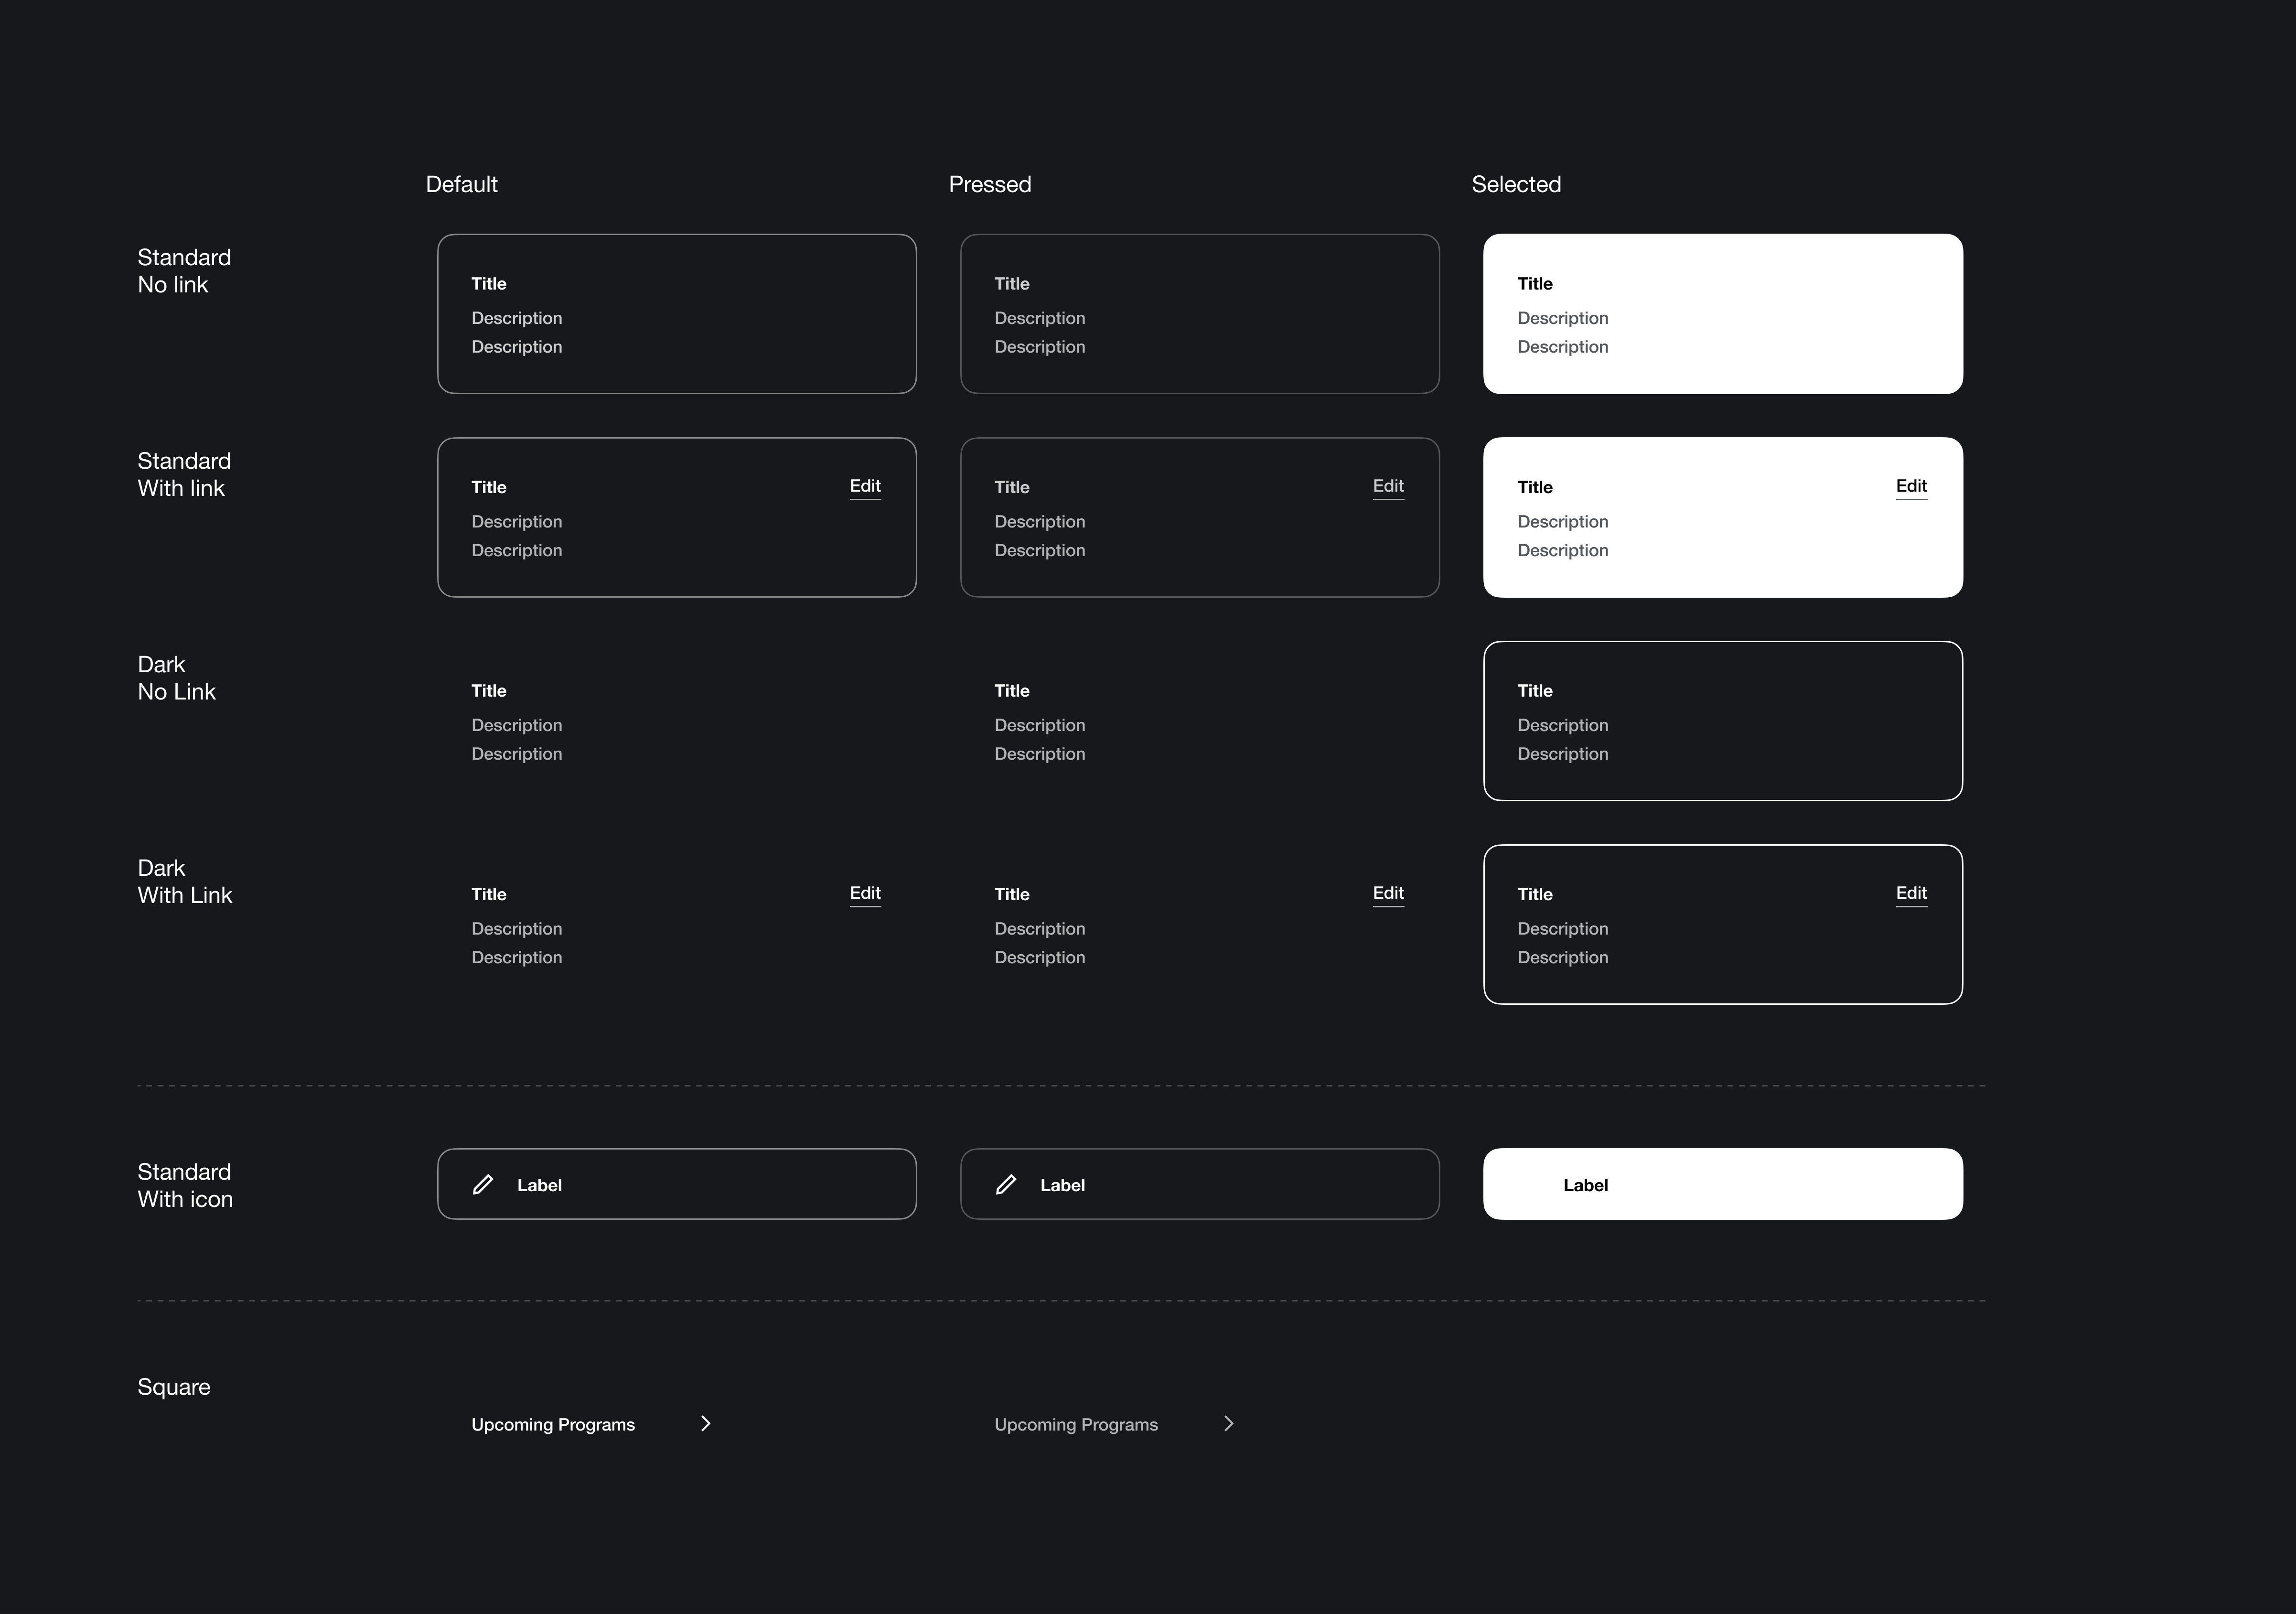
Task: Click Edit link in Default Dark With Link row
Action: coord(865,893)
